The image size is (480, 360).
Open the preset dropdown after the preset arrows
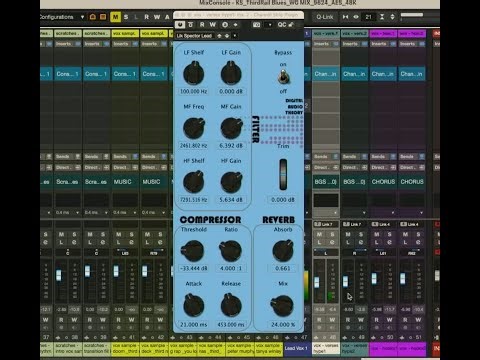(235, 36)
